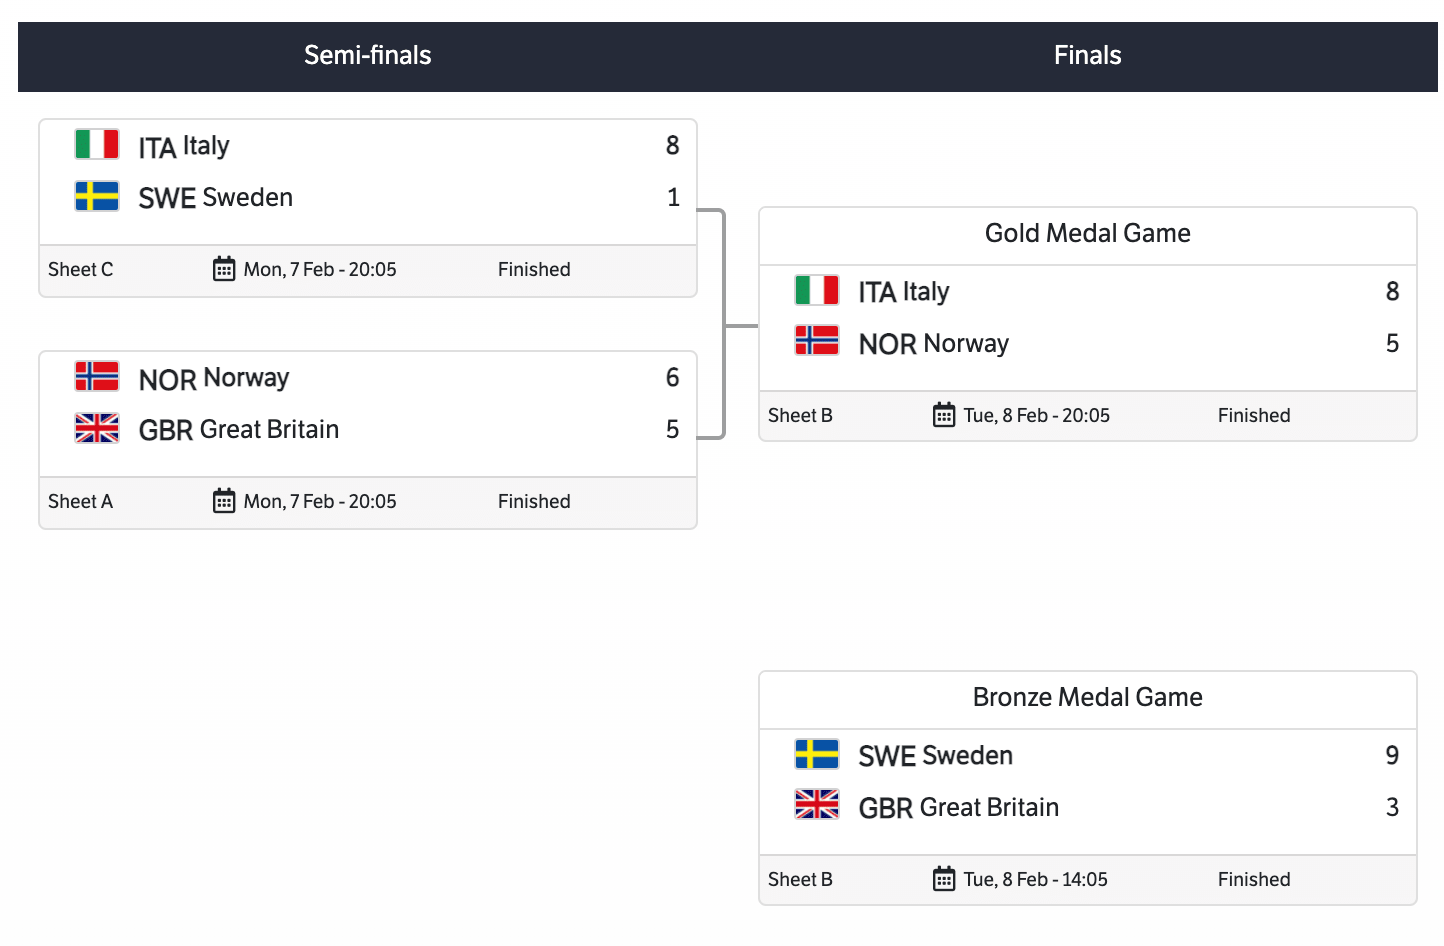Click ITA Italy team name in the semi-final

coord(184,147)
